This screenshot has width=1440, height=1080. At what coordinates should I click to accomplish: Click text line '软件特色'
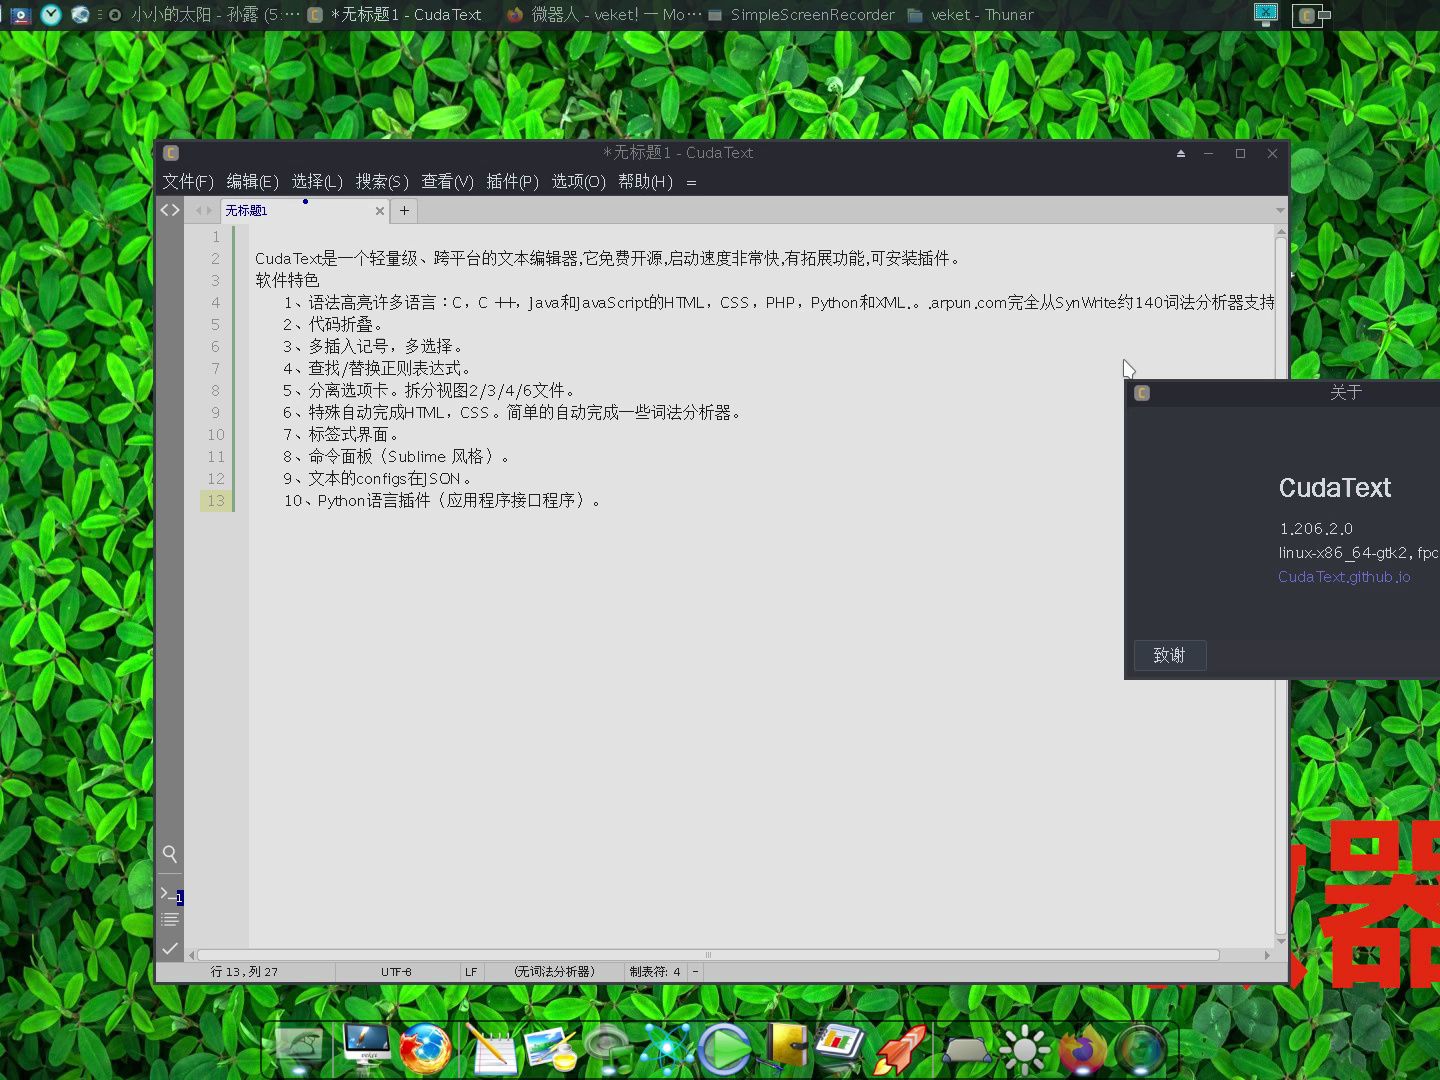(x=287, y=280)
